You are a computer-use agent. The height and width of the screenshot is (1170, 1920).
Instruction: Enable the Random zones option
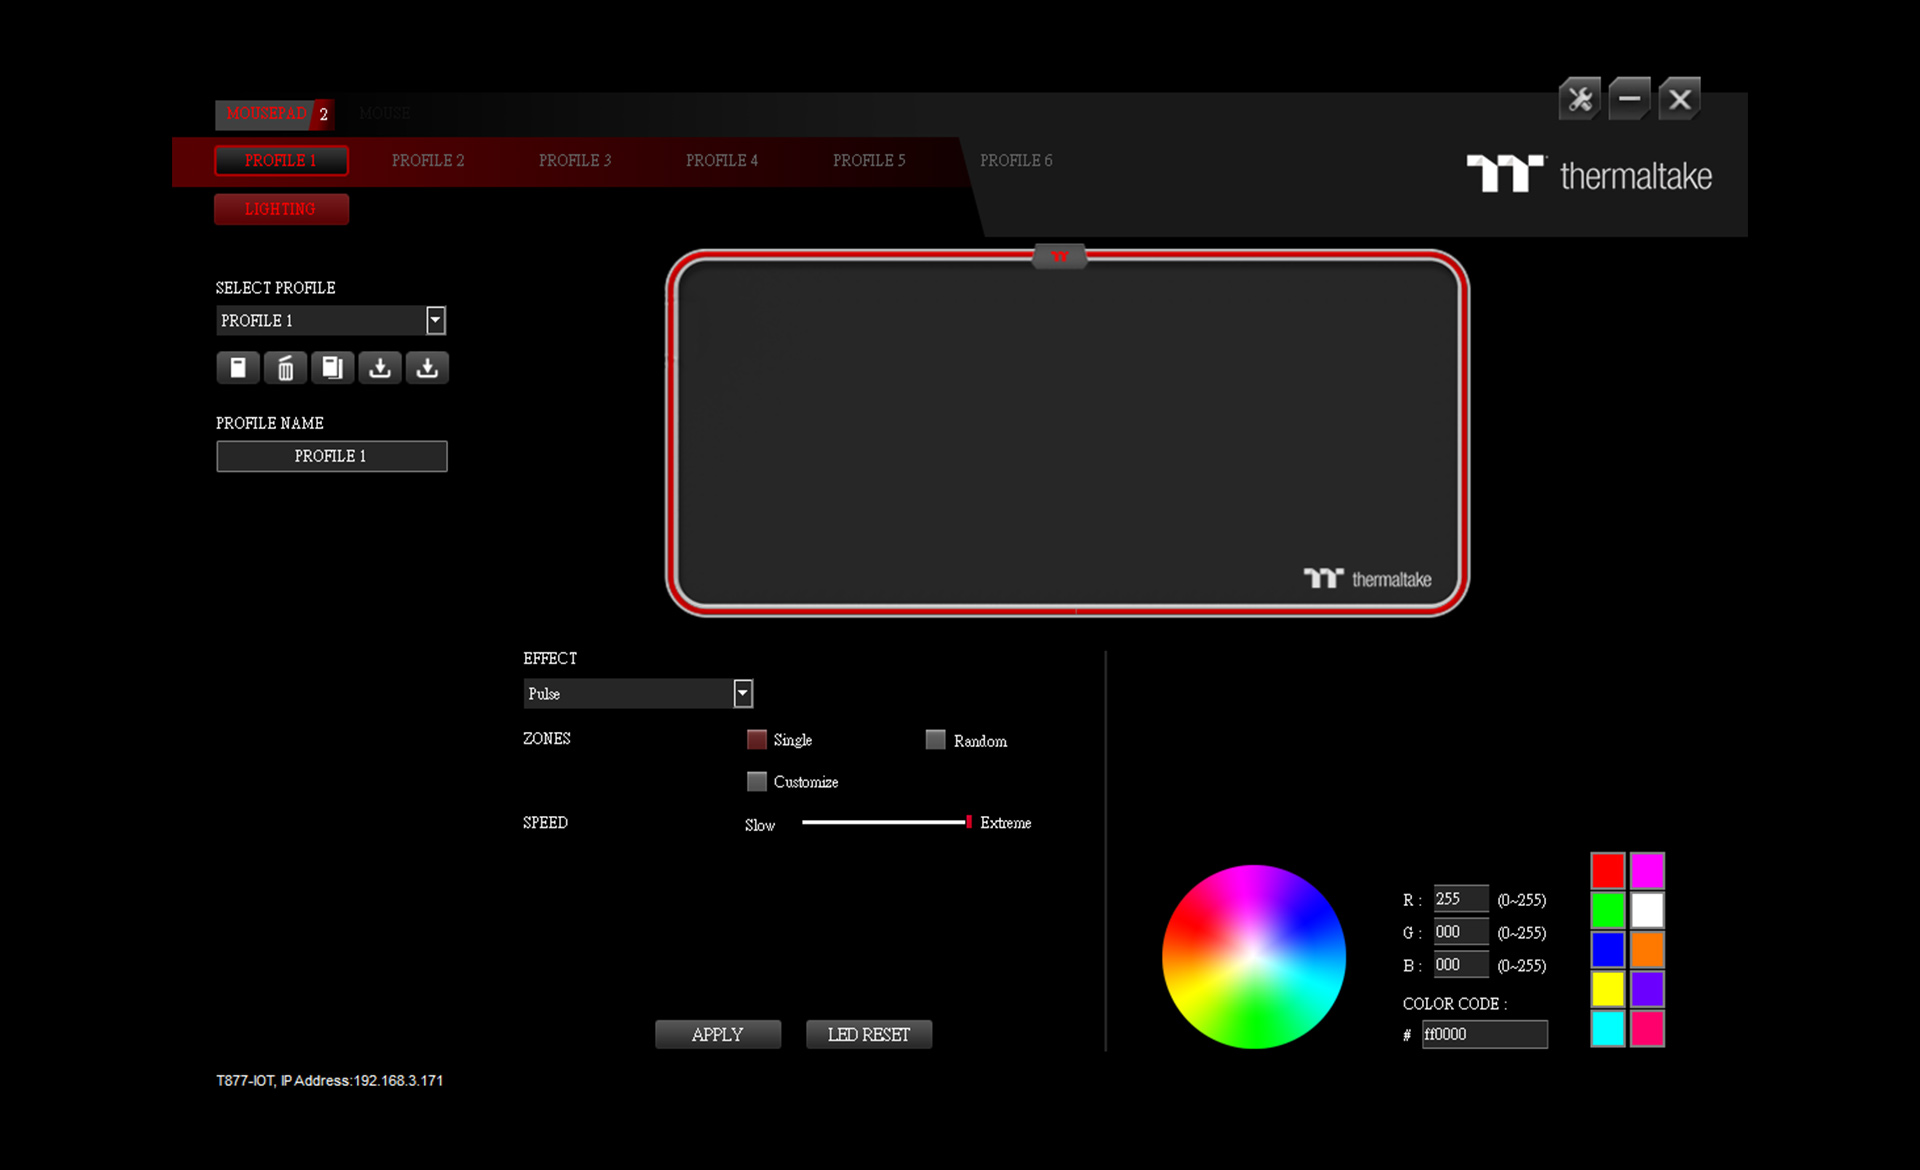click(935, 740)
